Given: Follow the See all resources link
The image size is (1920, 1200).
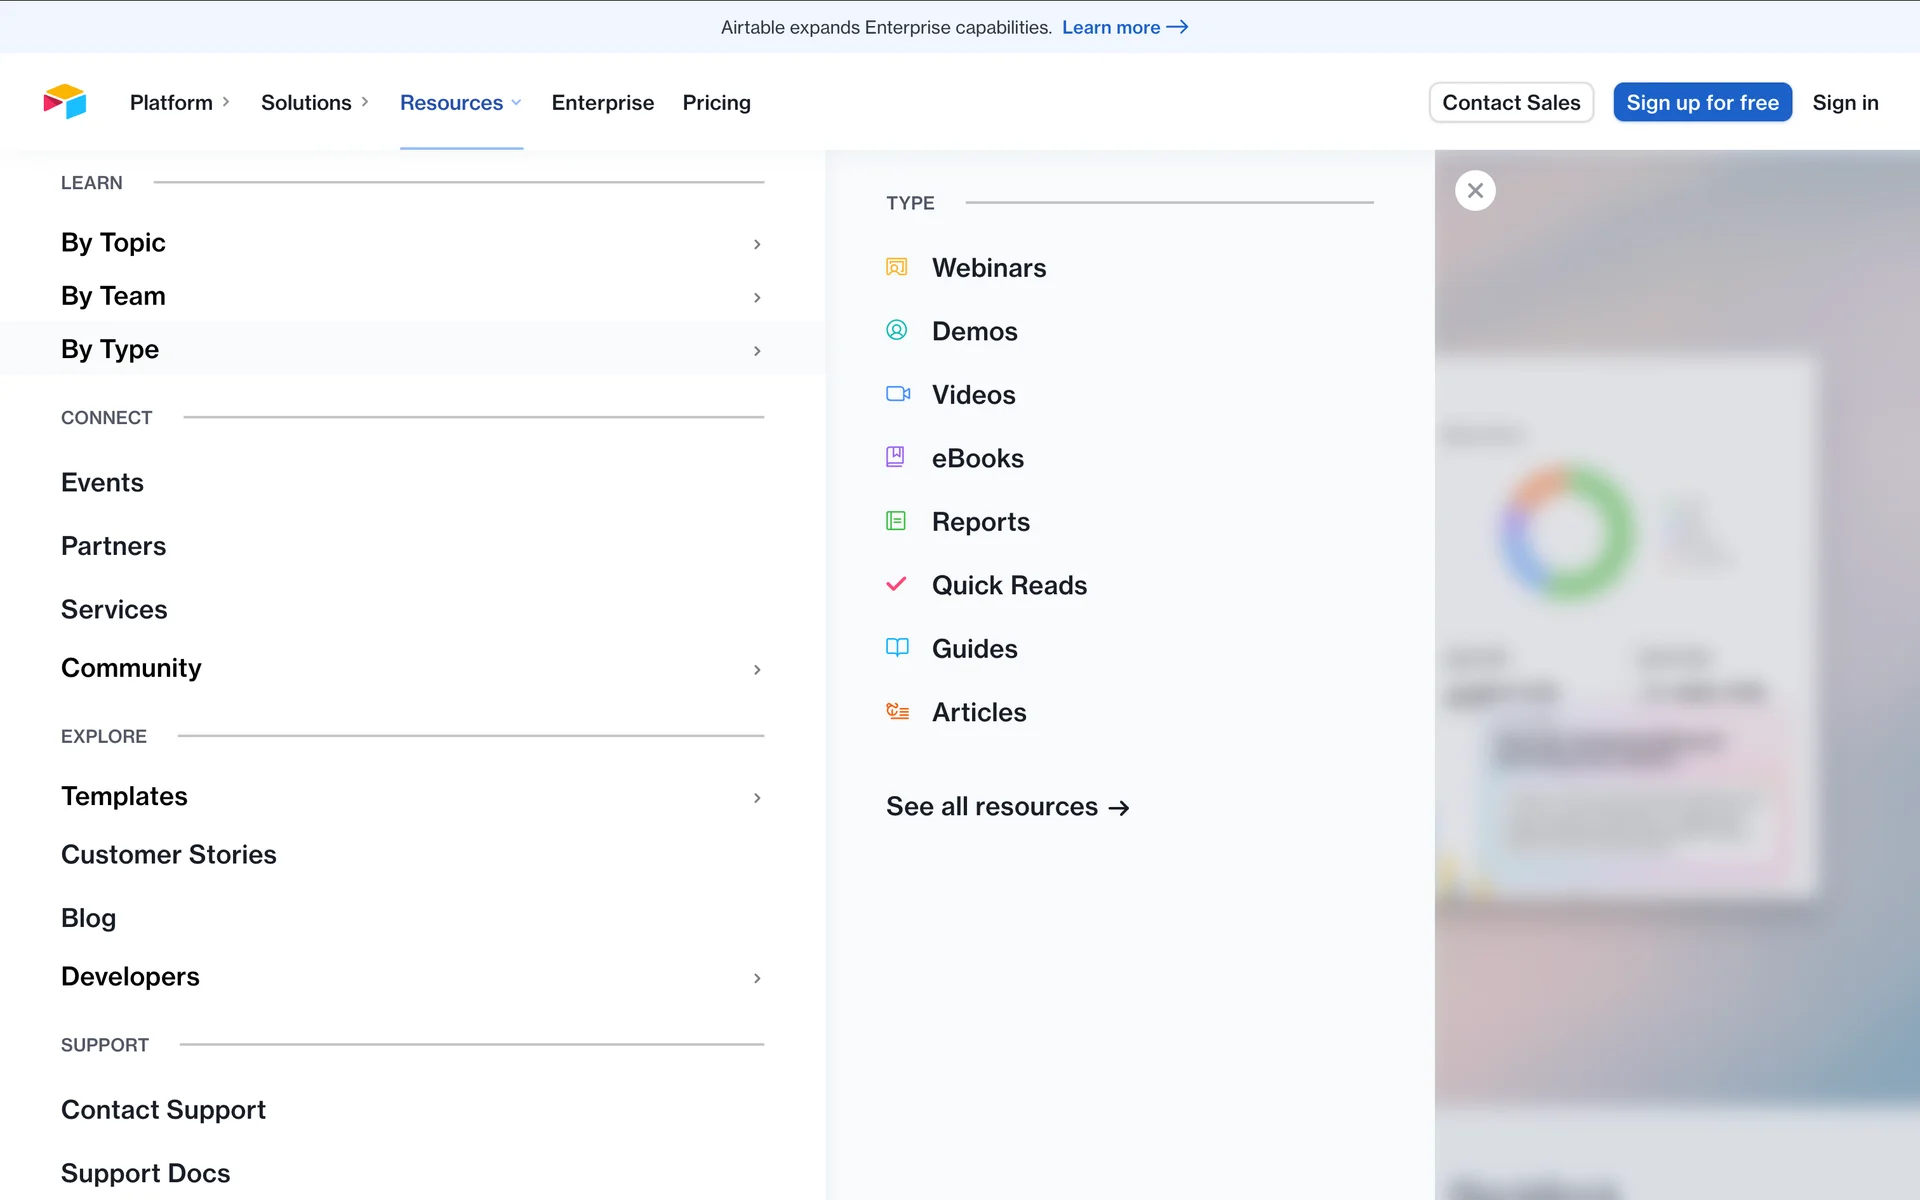Looking at the screenshot, I should 1007,807.
